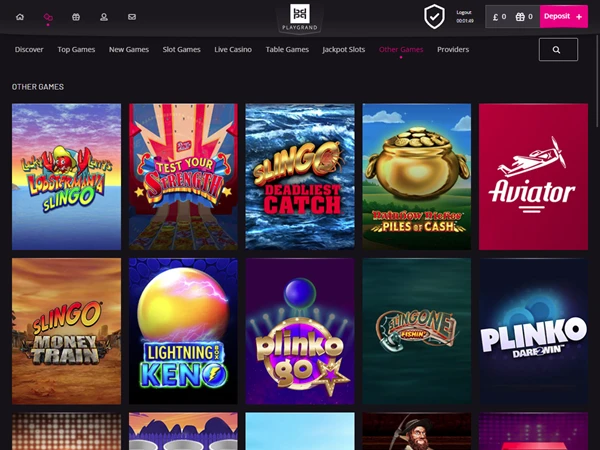Screen dimensions: 600x450
Task: Play the Lightning Box Keno game
Action: [x=183, y=331]
